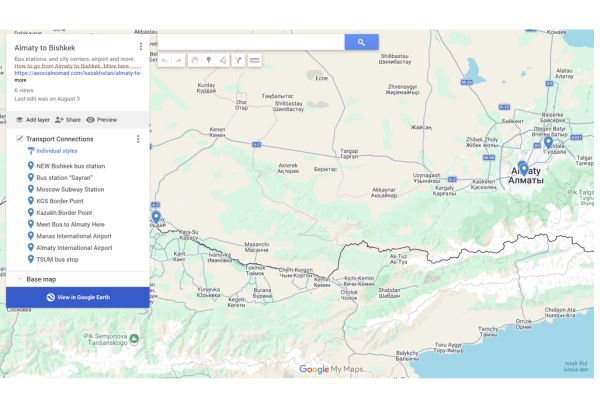Image resolution: width=600 pixels, height=400 pixels.
Task: Click the pin icon beside Meet Bus to Almaty Here
Action: [x=31, y=224]
